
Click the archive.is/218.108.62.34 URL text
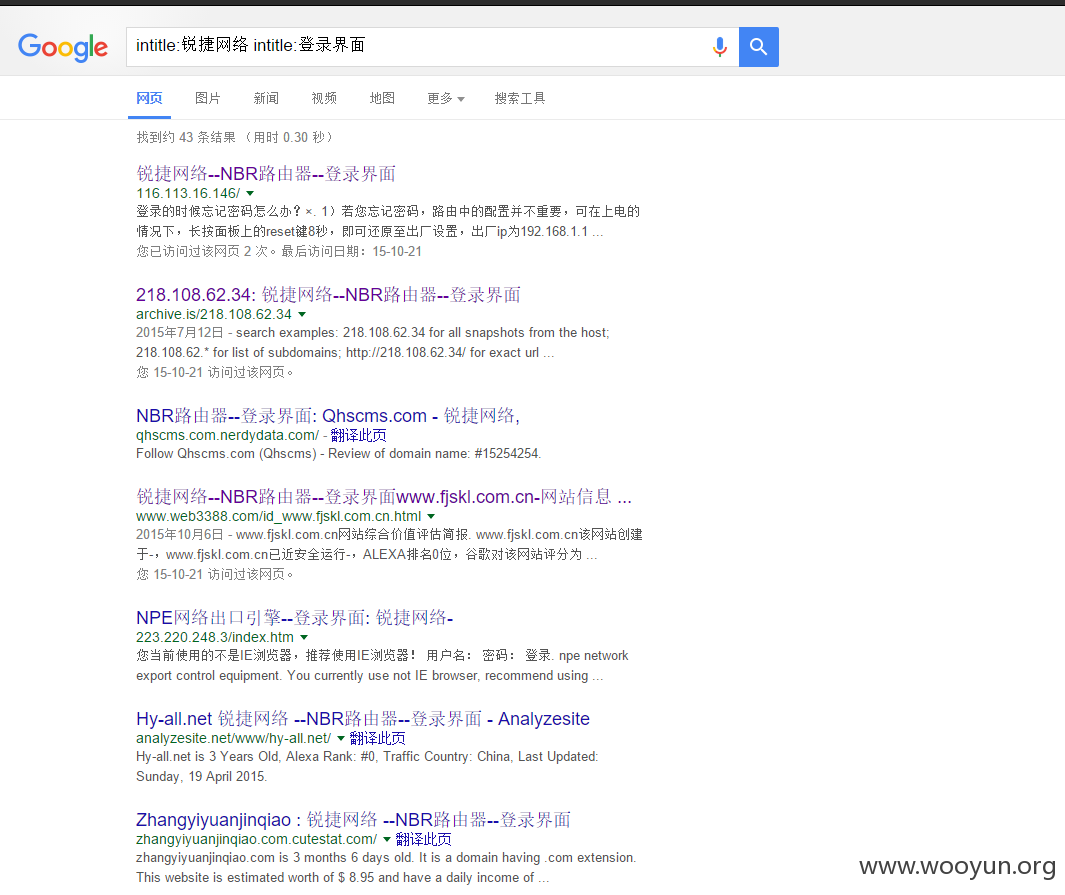coord(213,314)
